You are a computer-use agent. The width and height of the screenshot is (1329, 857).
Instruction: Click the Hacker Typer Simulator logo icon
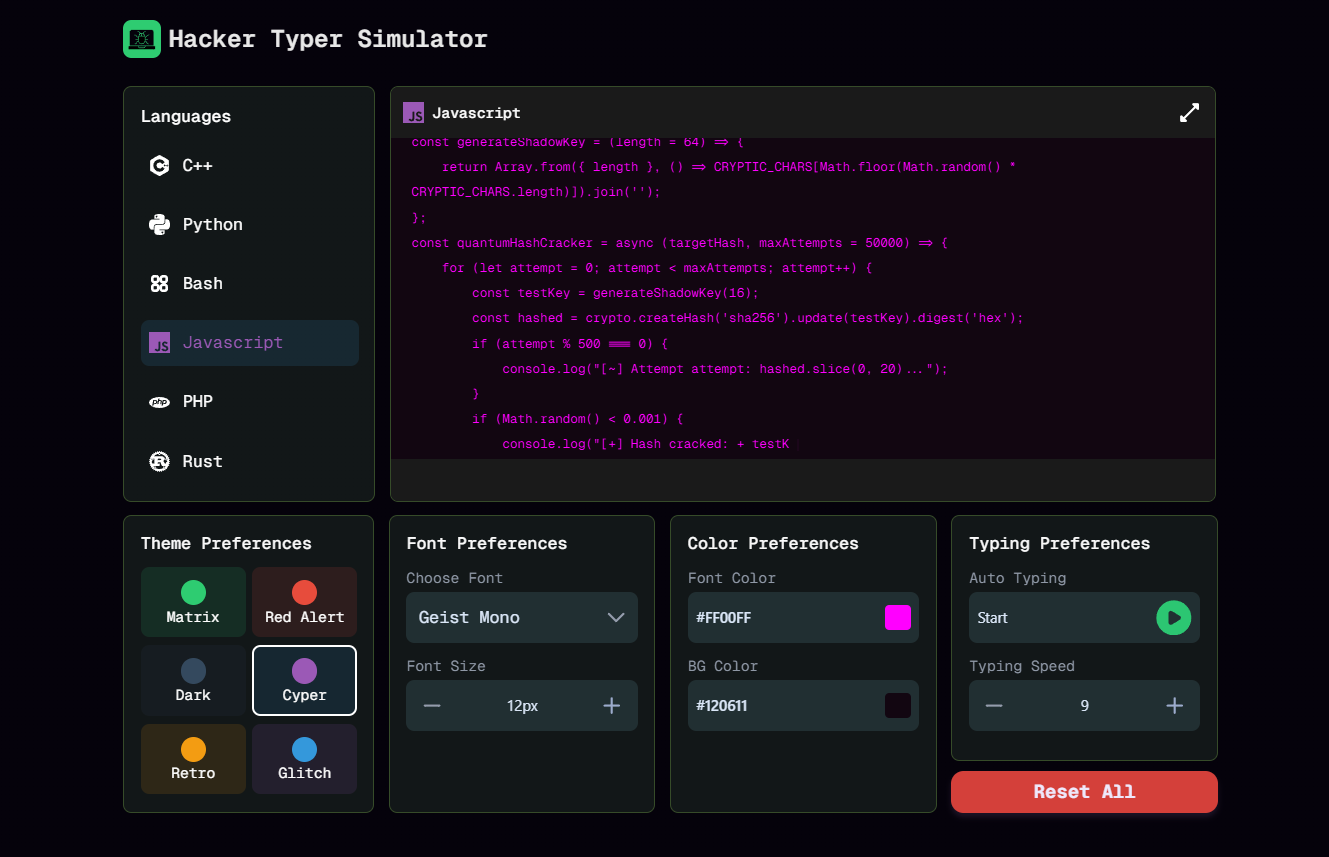coord(142,39)
